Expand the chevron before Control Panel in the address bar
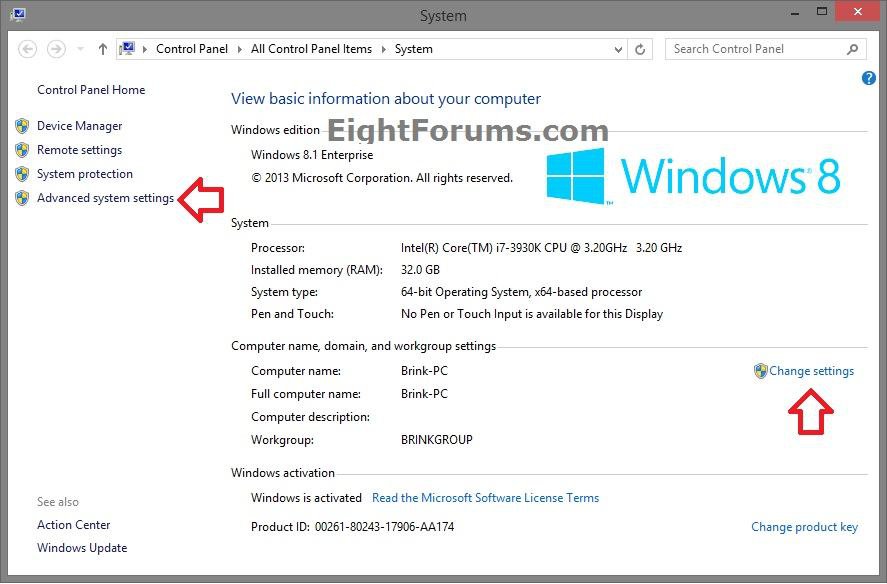887x584 pixels. click(145, 49)
